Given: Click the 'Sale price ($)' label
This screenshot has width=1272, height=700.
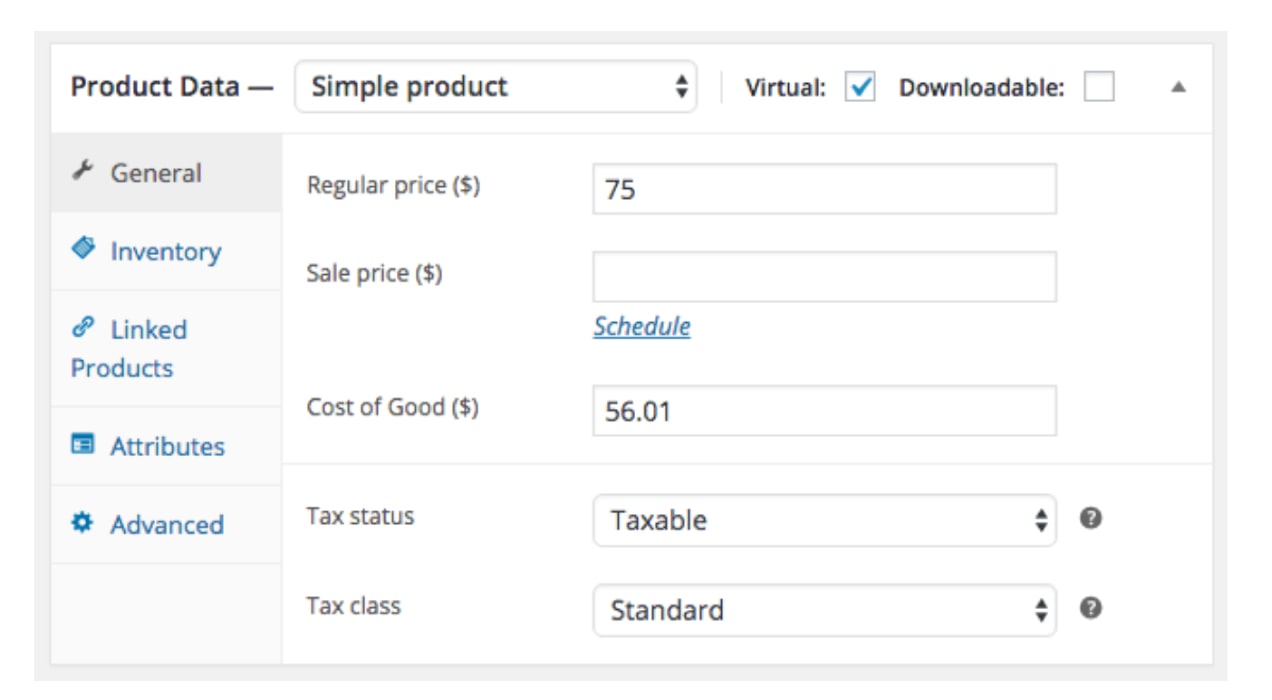Looking at the screenshot, I should 374,273.
